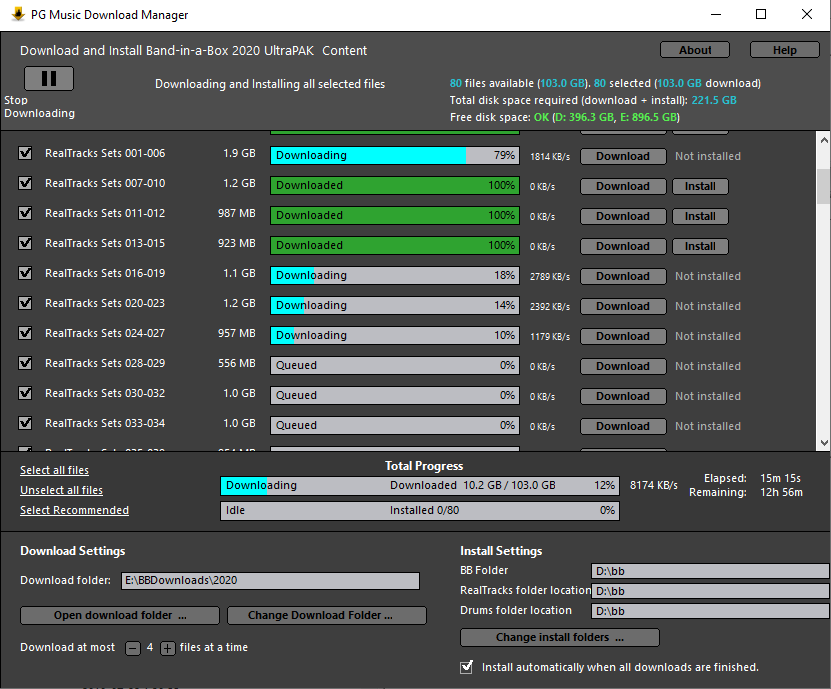831x689 pixels.
Task: Click the Select all files link
Action: [55, 470]
